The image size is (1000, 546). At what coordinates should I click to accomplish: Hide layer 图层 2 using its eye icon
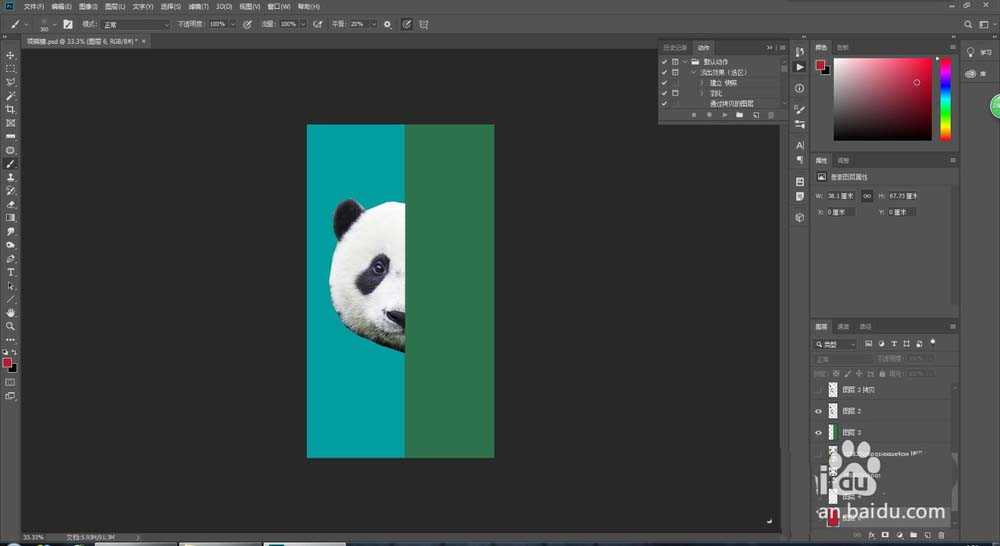pyautogui.click(x=819, y=411)
